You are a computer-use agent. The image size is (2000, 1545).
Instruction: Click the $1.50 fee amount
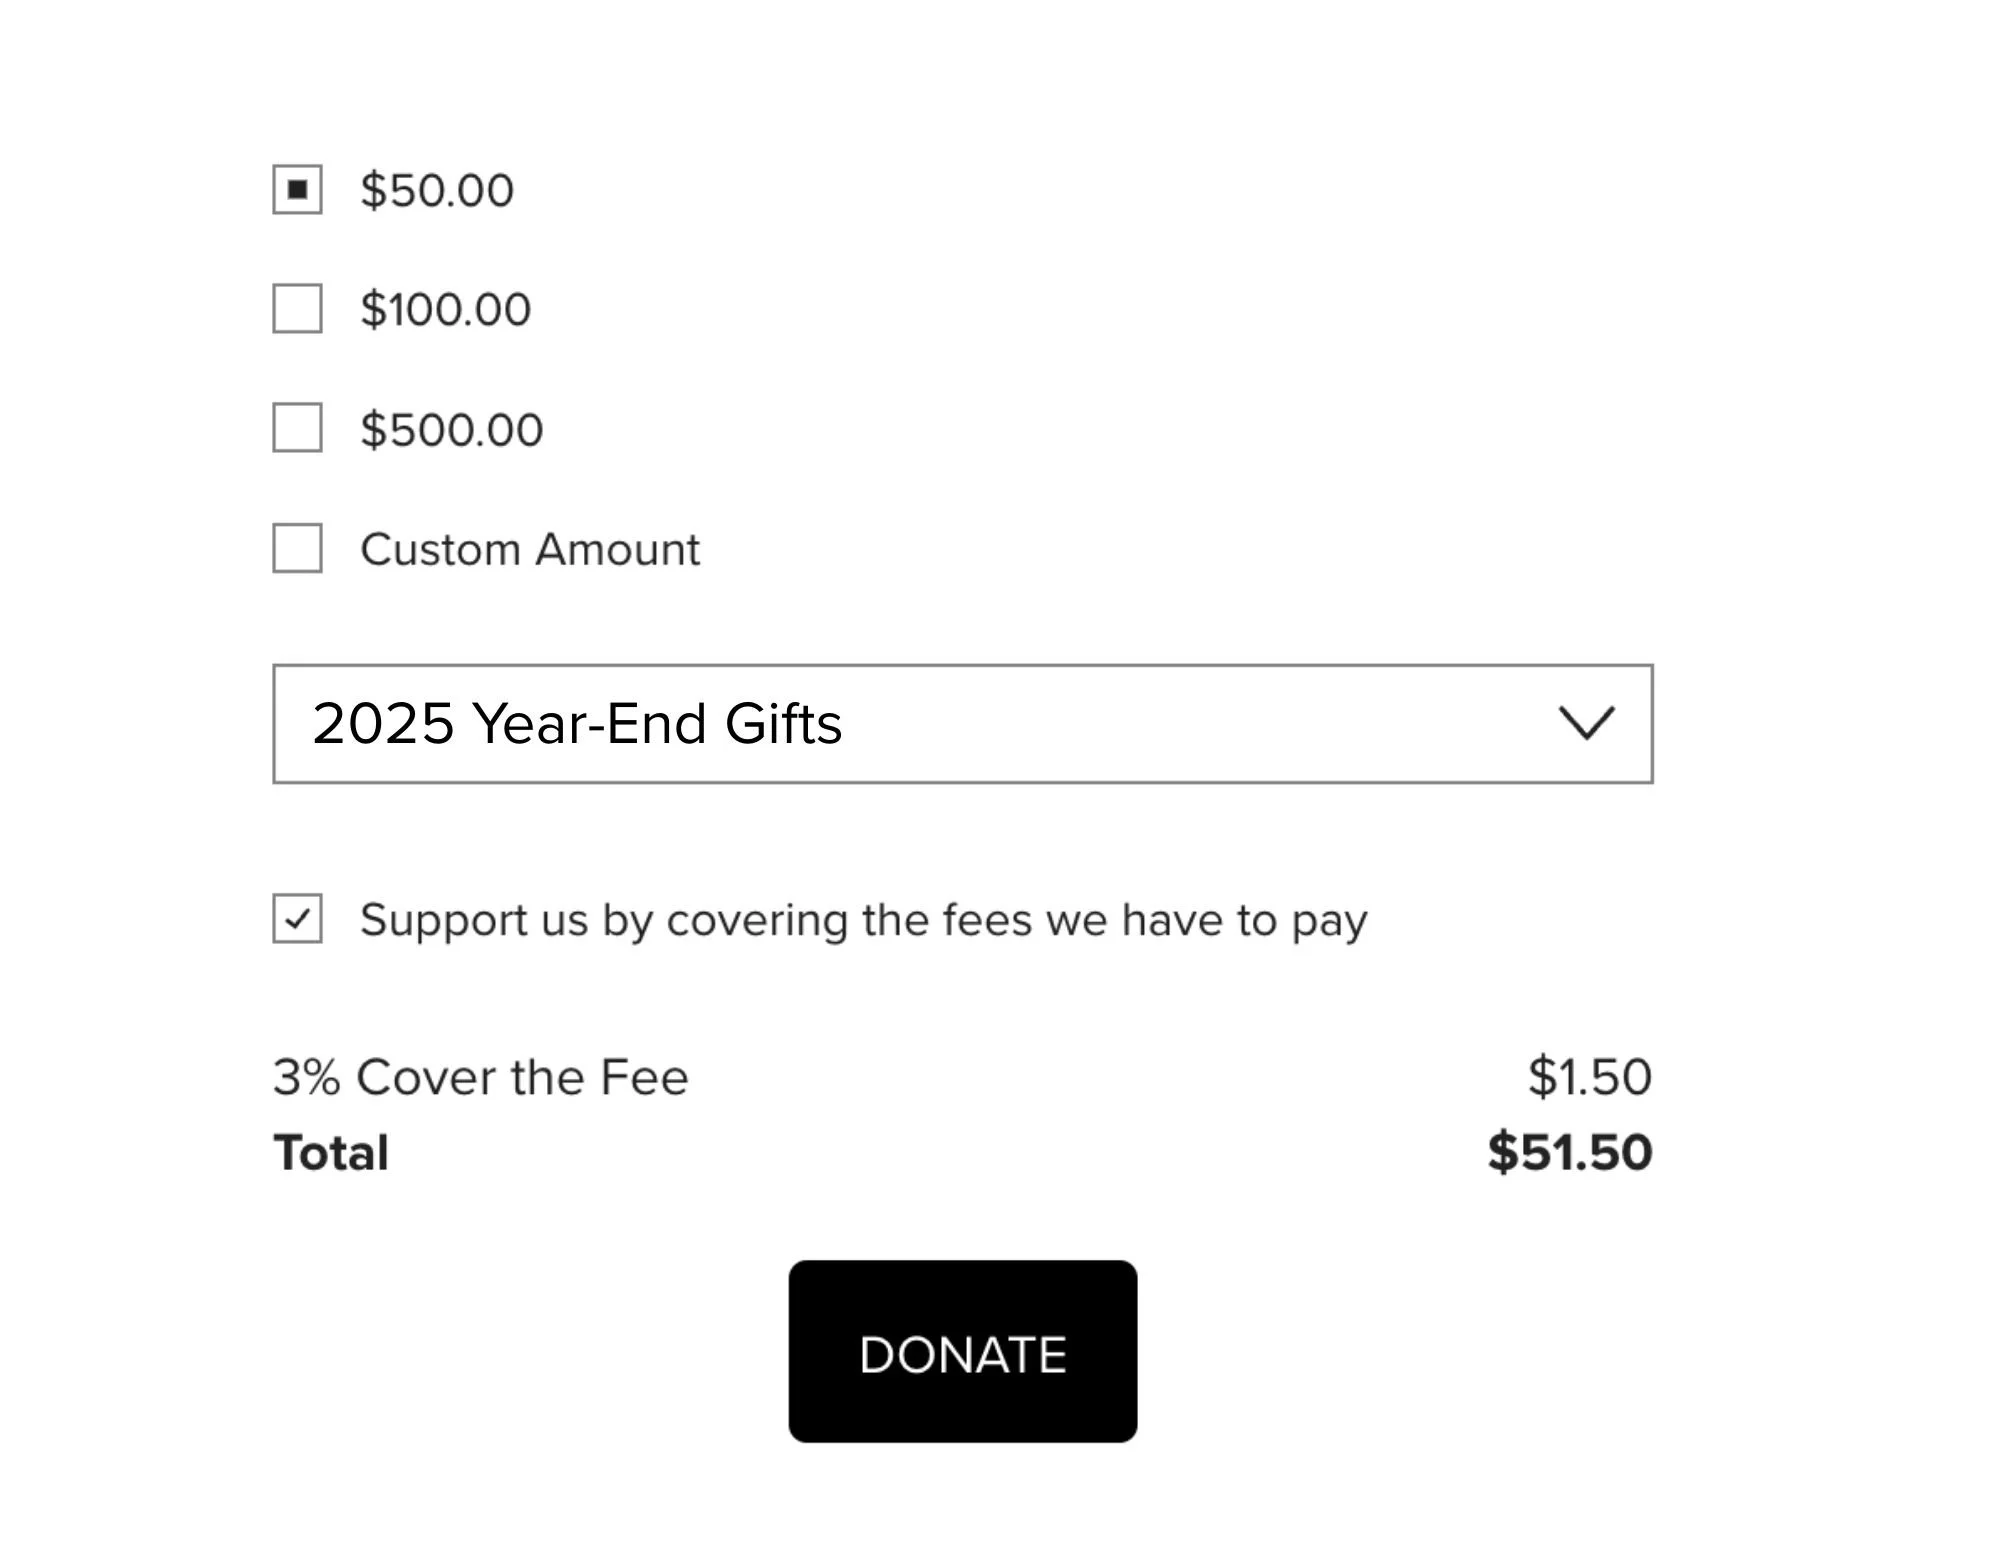coord(1589,1077)
